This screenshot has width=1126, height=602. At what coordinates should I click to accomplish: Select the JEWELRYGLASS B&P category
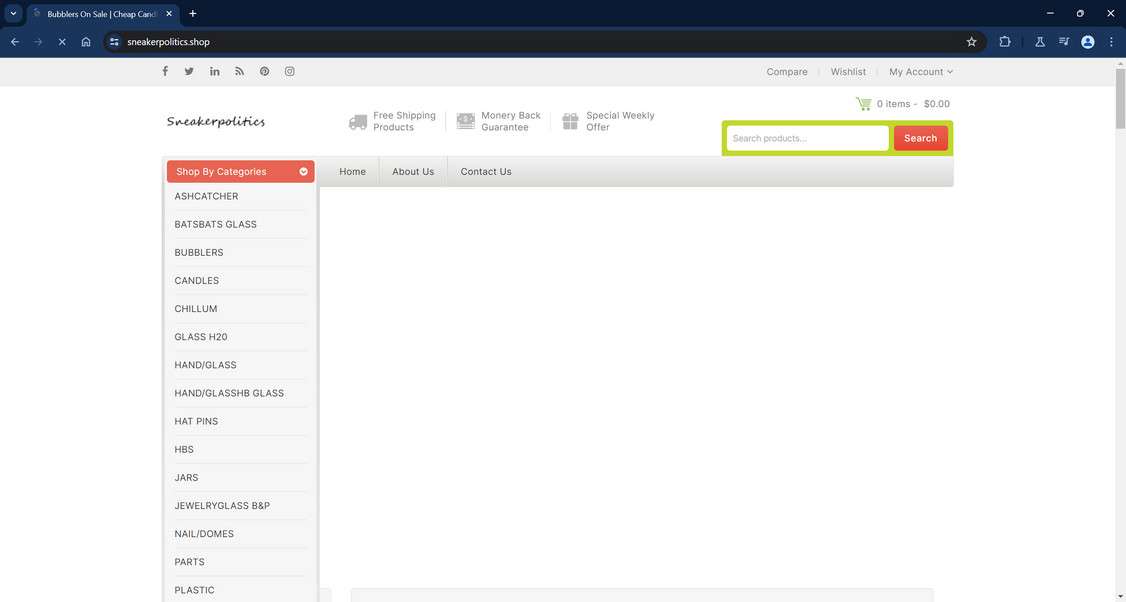(222, 505)
